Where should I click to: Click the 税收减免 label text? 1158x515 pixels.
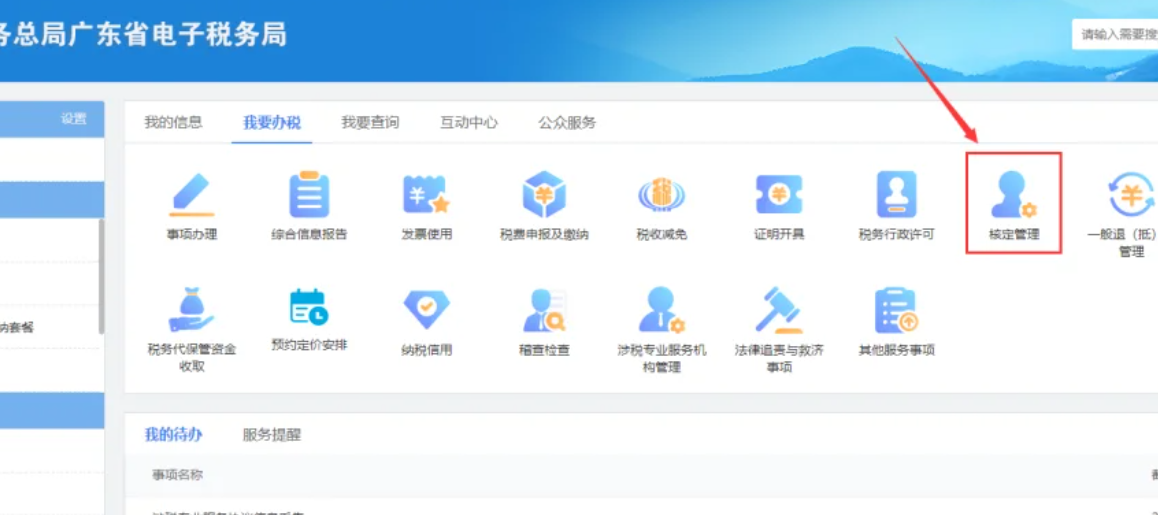pos(662,235)
